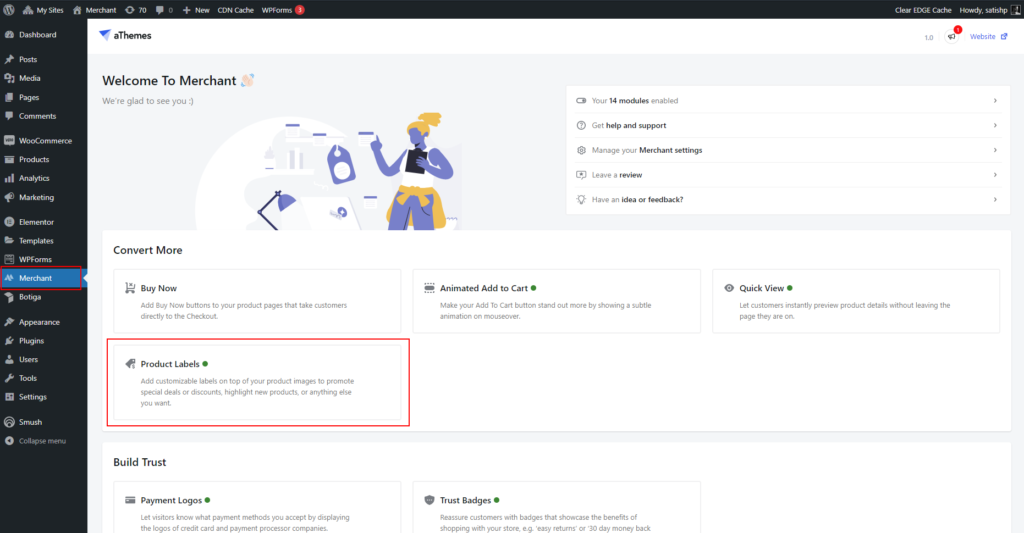Open Get help and support
Image resolution: width=1024 pixels, height=533 pixels.
point(788,125)
